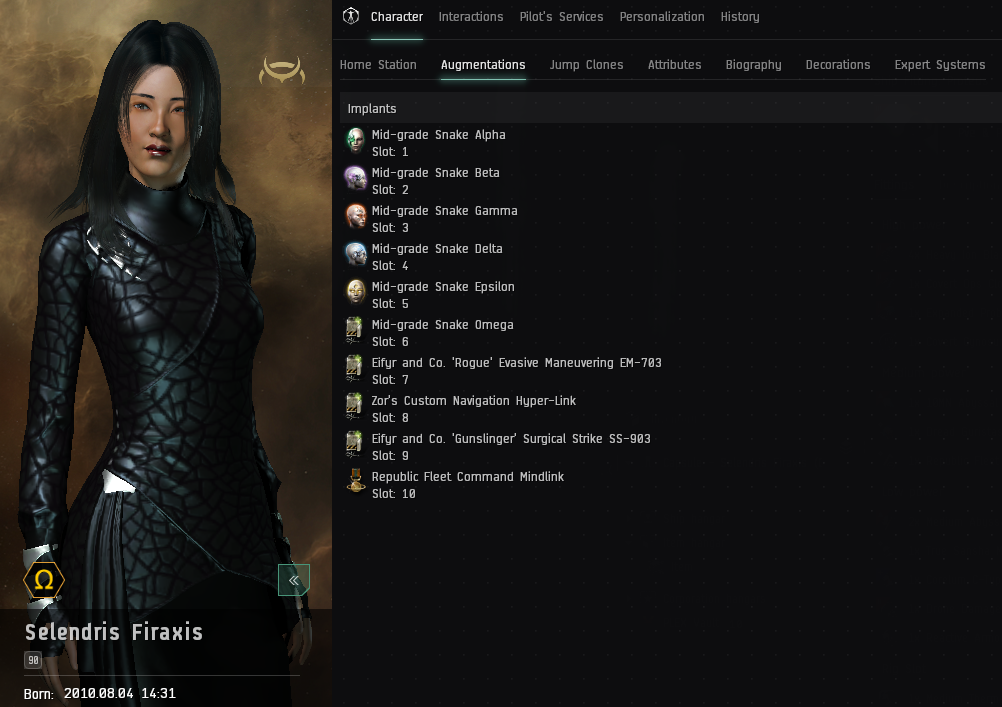Click the 'Rogue' Evasive Maneuvering EM-703 icon
This screenshot has height=707, width=1002.
[x=354, y=369]
